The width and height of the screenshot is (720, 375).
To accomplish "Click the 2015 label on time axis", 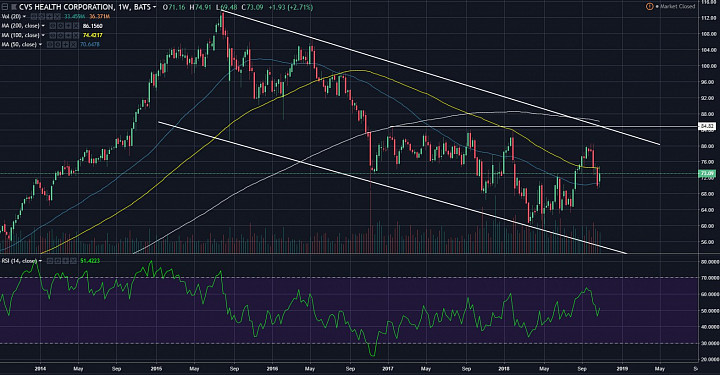I will coord(157,369).
